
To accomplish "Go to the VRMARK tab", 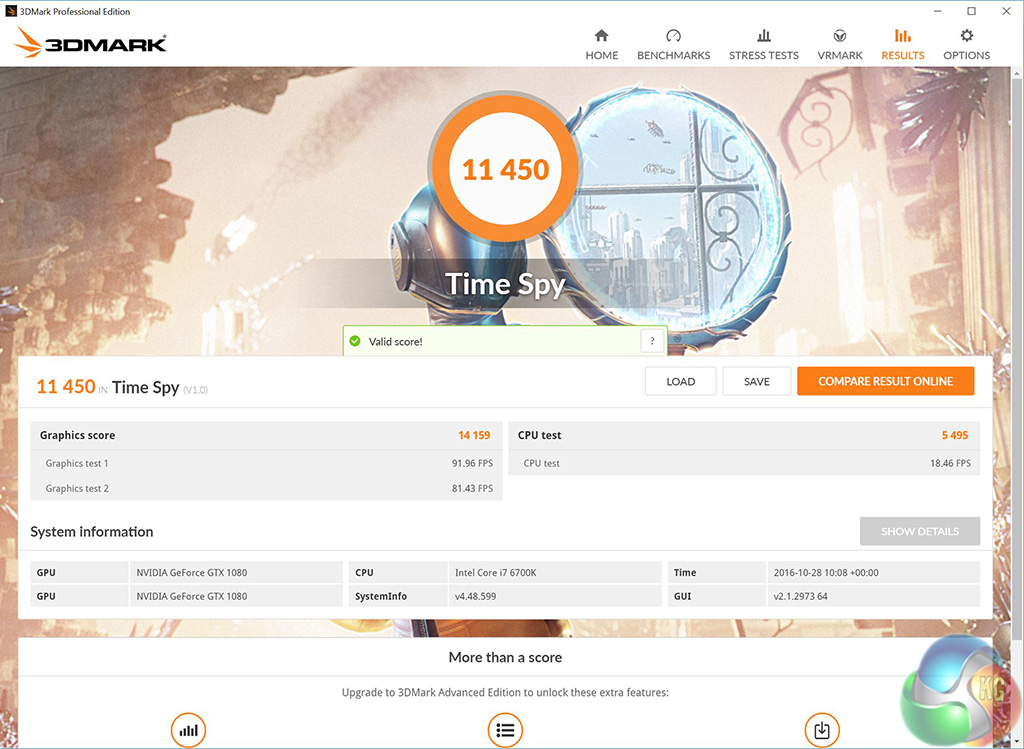I will tap(840, 44).
